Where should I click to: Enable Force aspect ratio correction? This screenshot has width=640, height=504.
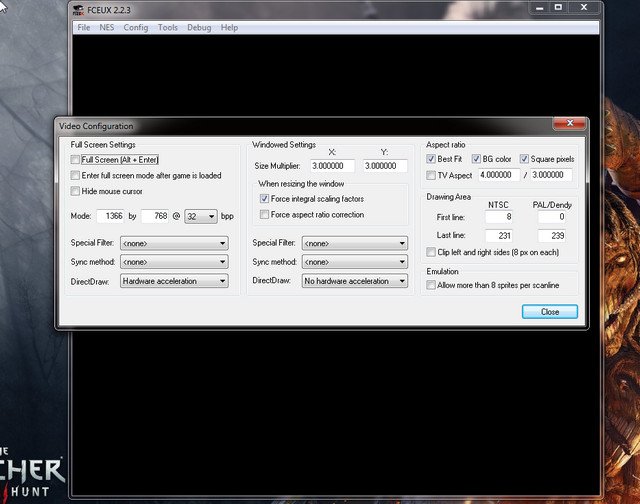pos(264,215)
